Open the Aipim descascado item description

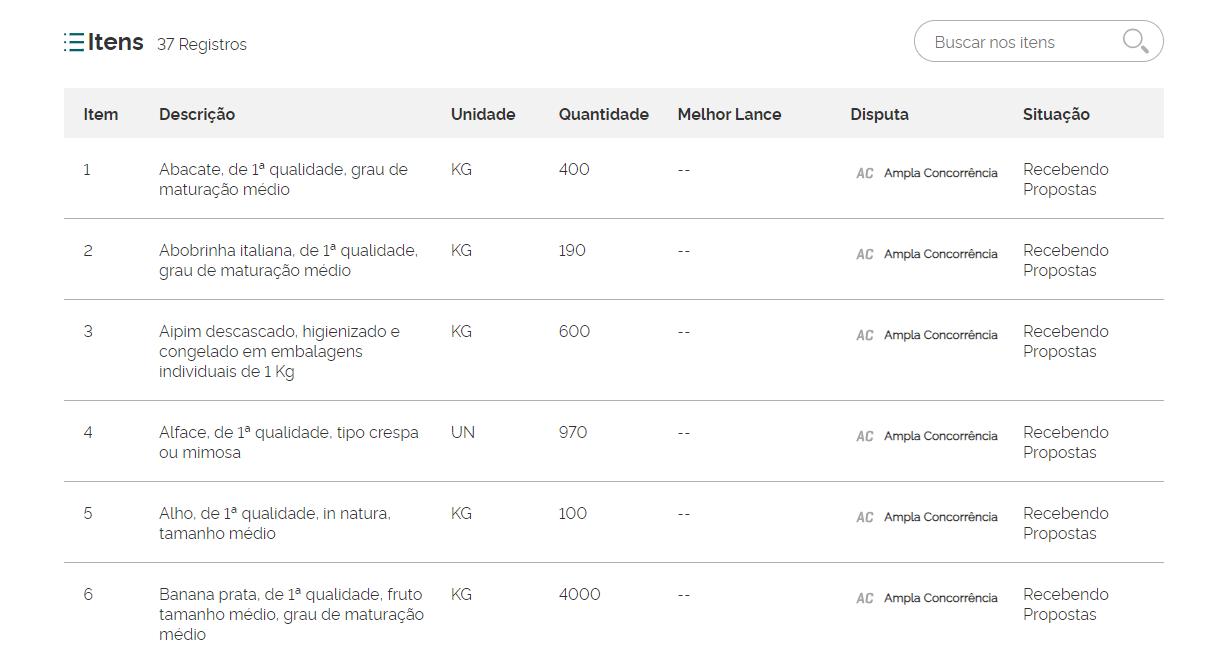point(279,351)
